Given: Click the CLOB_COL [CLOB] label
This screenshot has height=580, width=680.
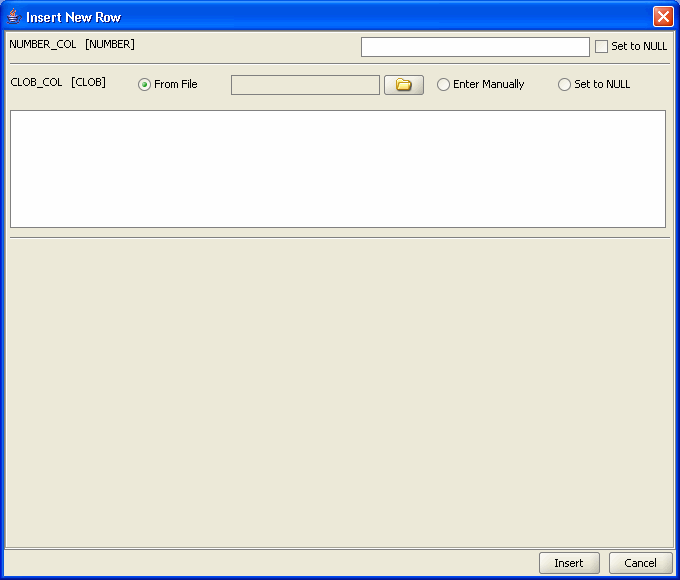Looking at the screenshot, I should (x=58, y=82).
